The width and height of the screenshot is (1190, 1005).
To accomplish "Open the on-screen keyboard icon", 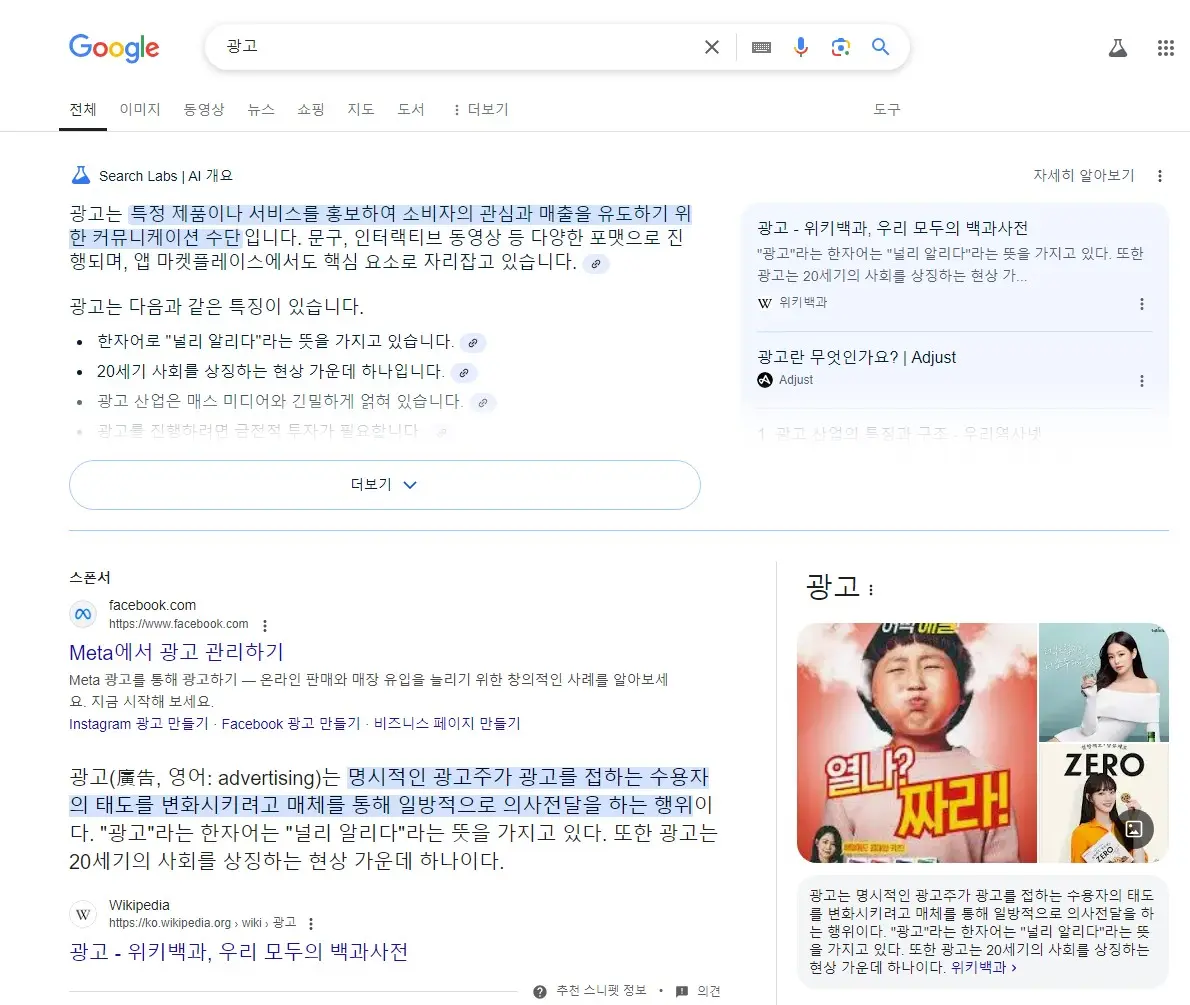I will point(761,46).
